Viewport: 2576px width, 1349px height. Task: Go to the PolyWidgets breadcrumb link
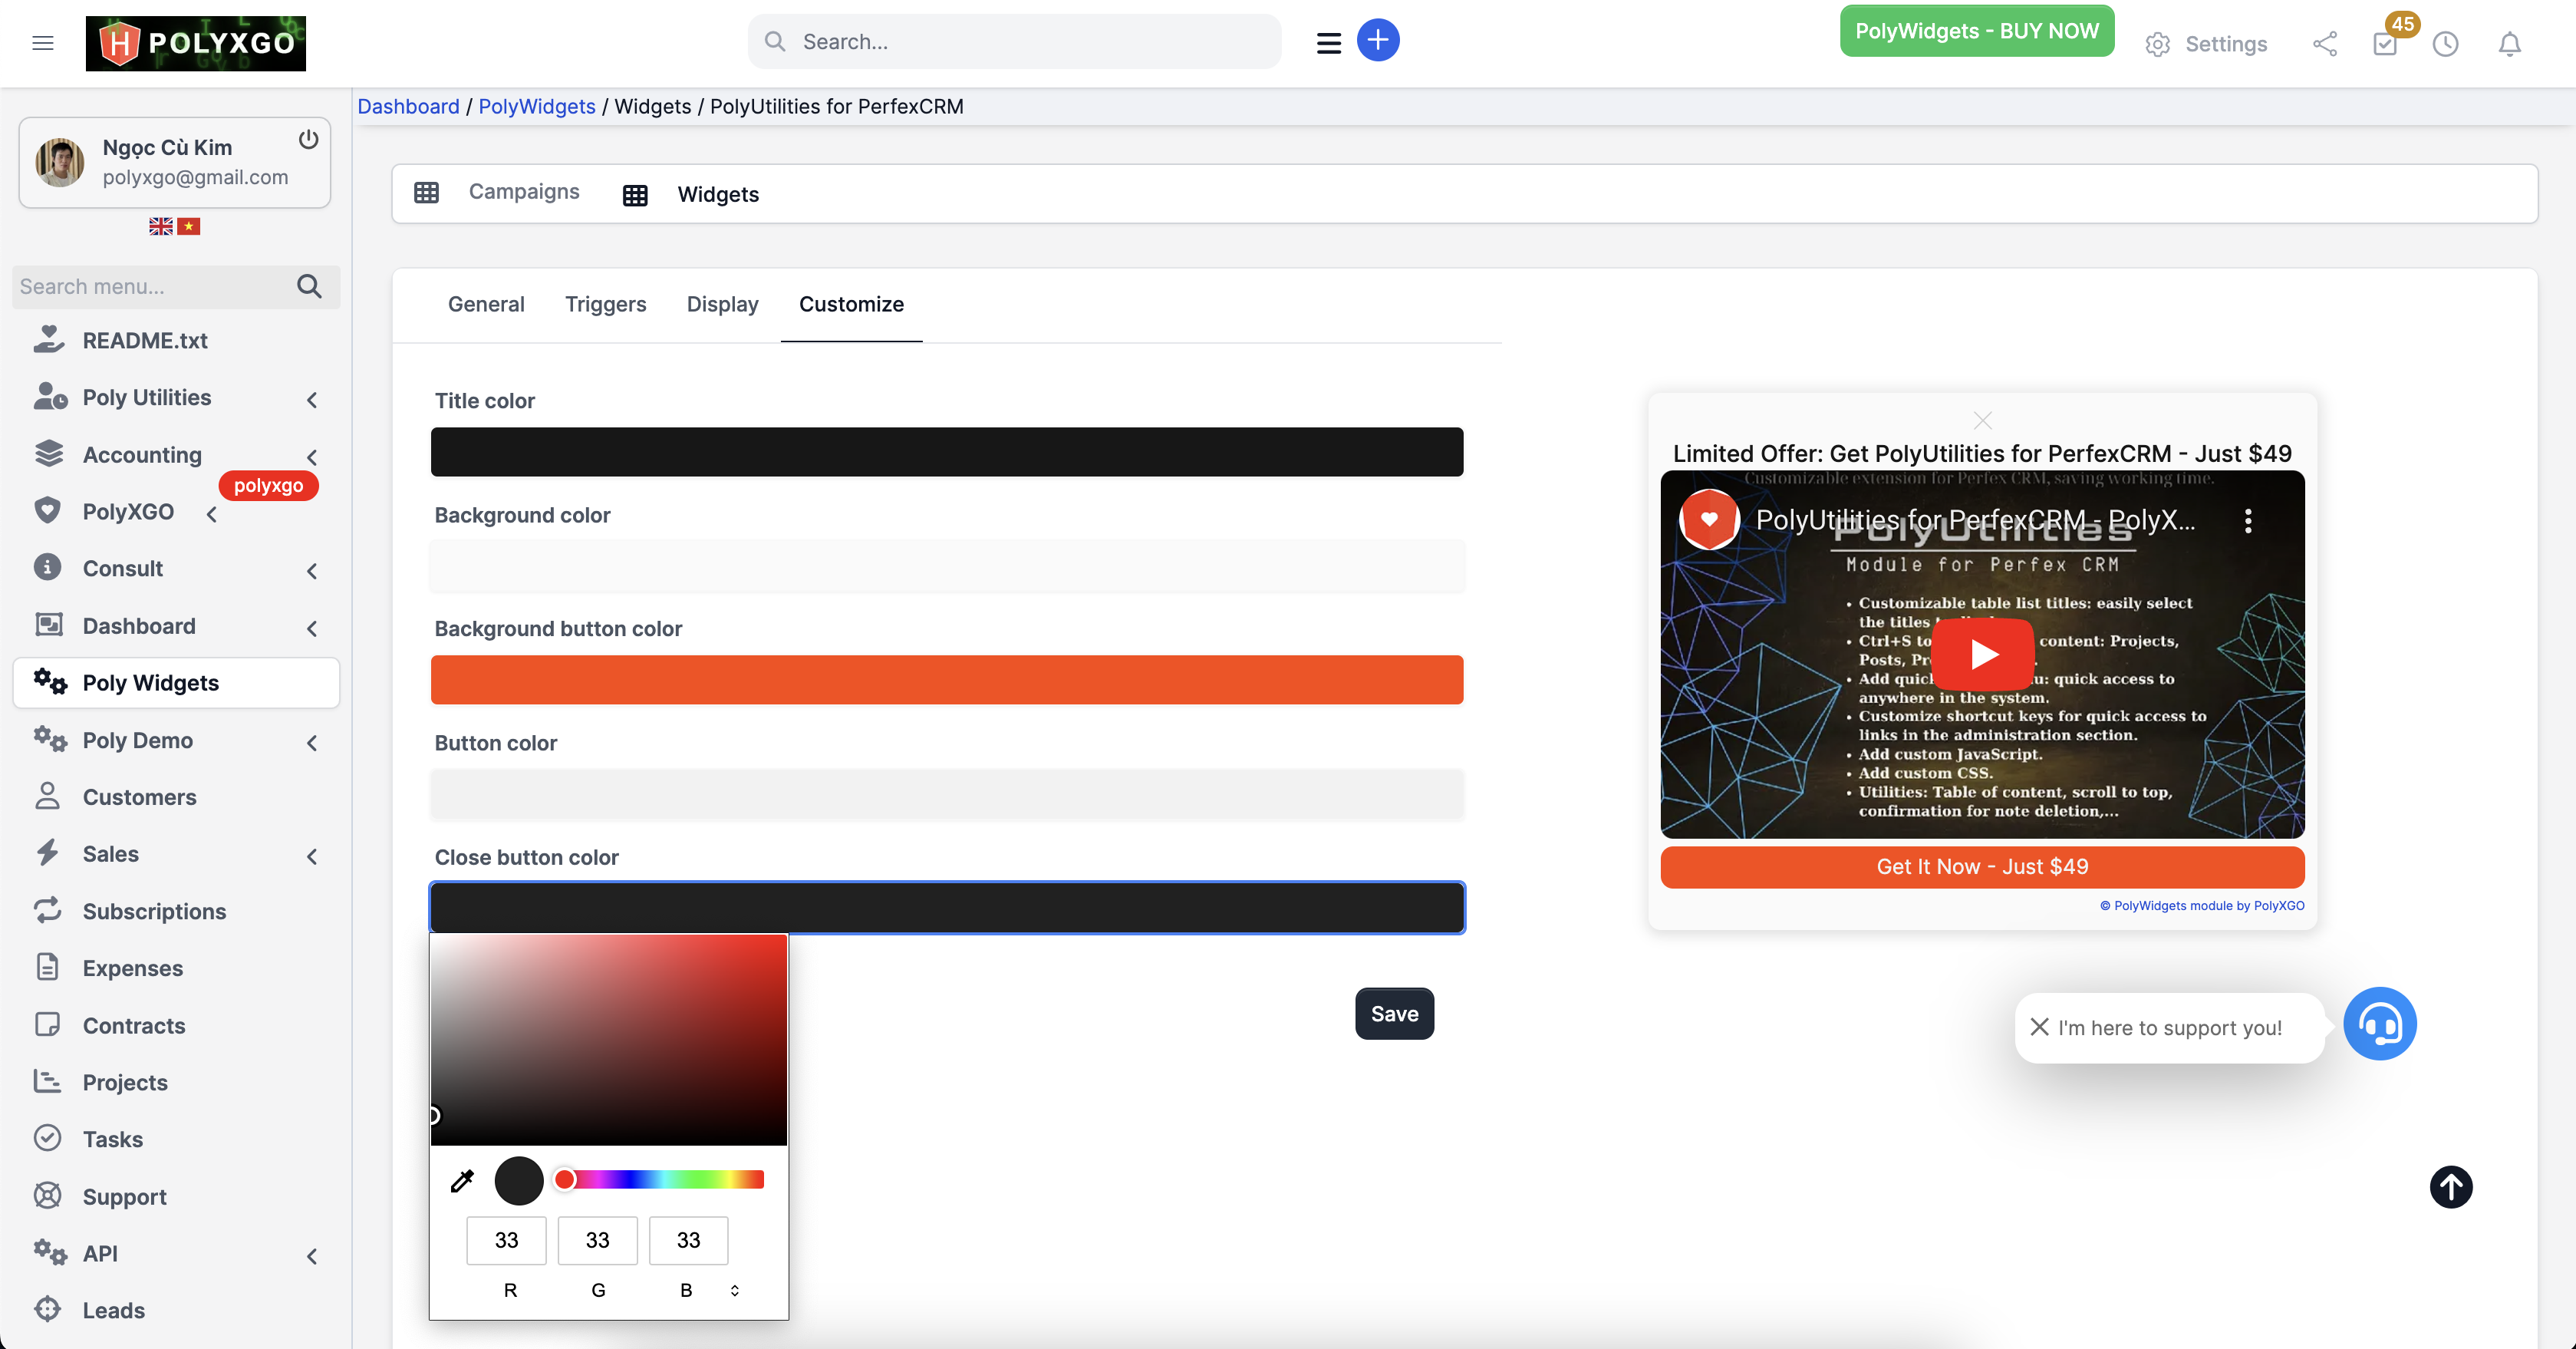537,107
